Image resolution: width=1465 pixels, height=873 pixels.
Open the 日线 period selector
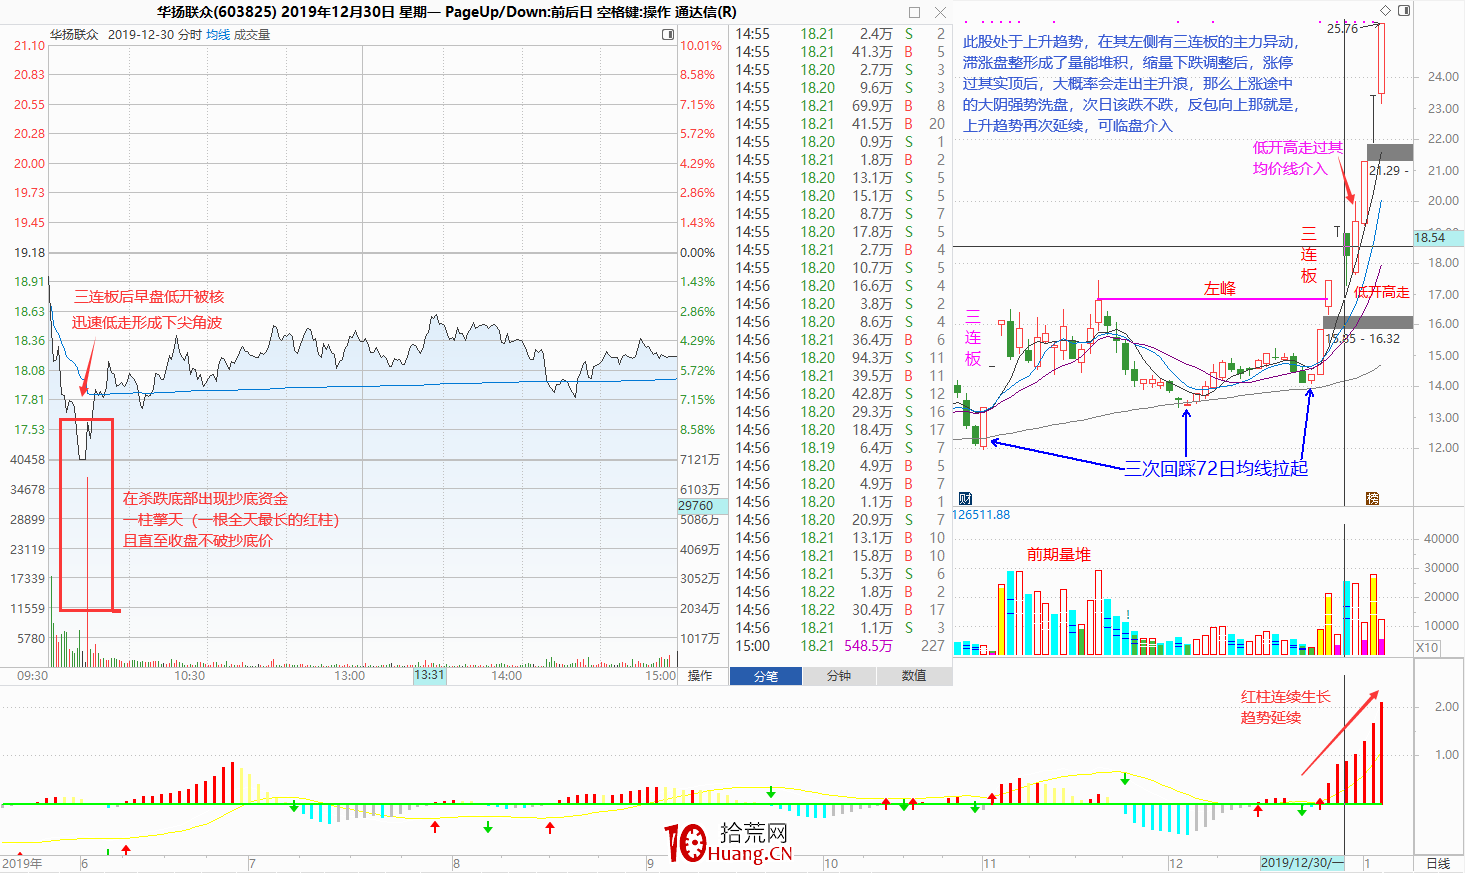(1438, 863)
